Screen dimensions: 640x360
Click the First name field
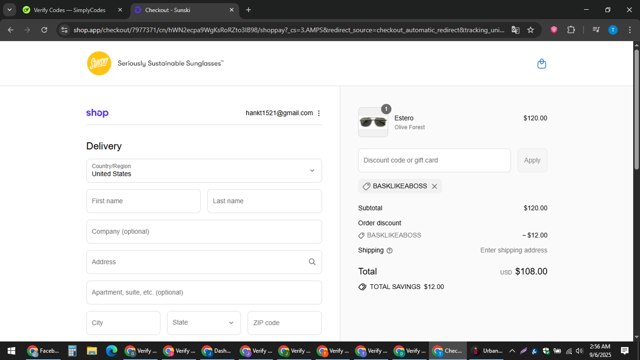pos(143,201)
